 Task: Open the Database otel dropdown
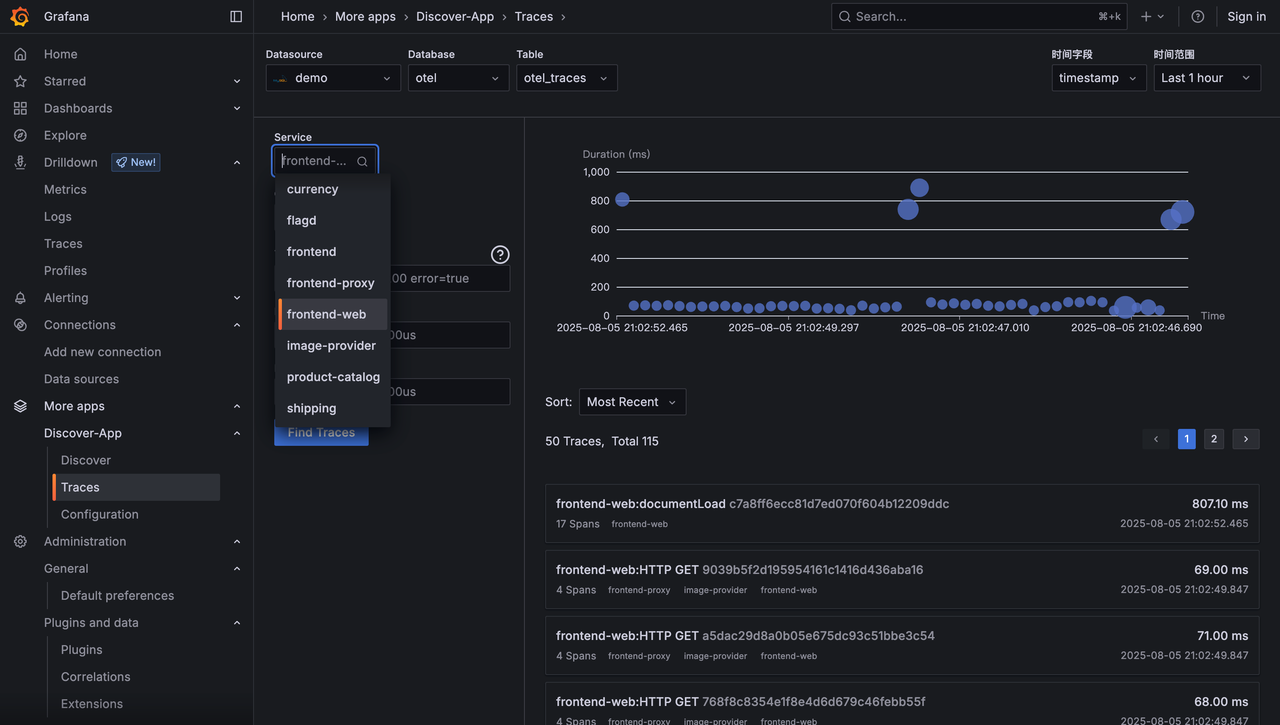(459, 78)
